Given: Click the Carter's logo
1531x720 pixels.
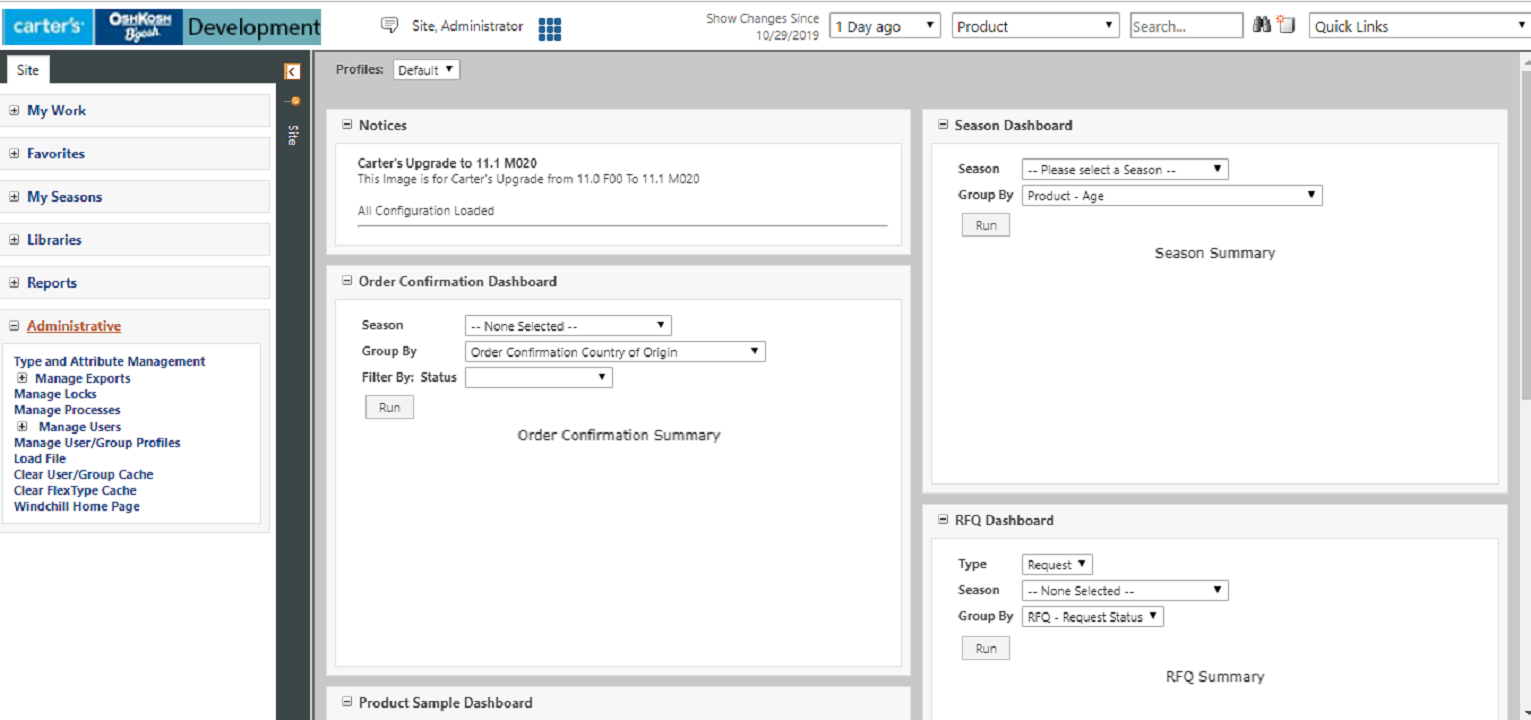Looking at the screenshot, I should (48, 27).
